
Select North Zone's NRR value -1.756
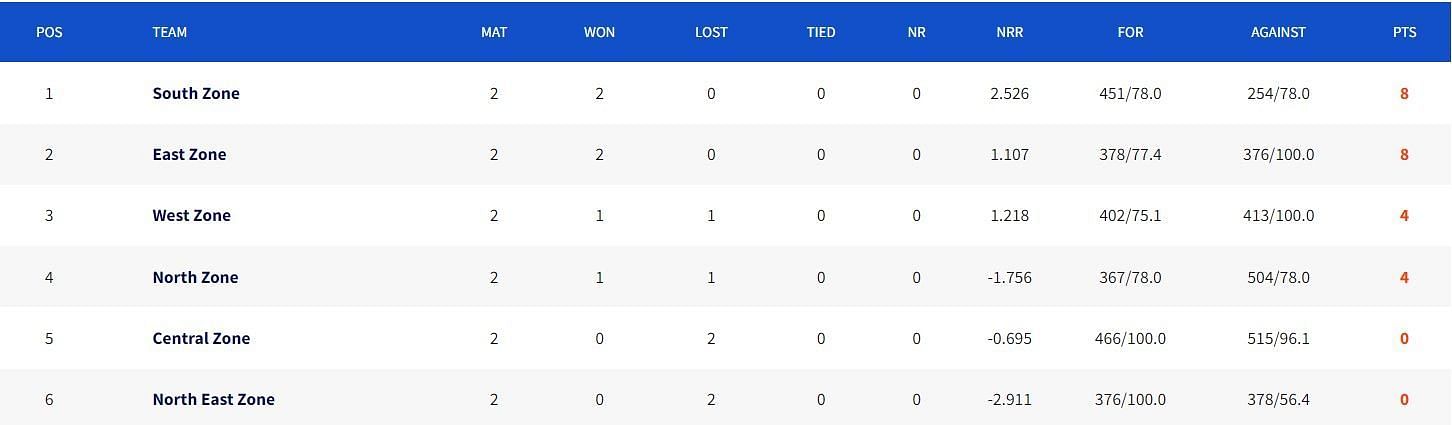1009,277
